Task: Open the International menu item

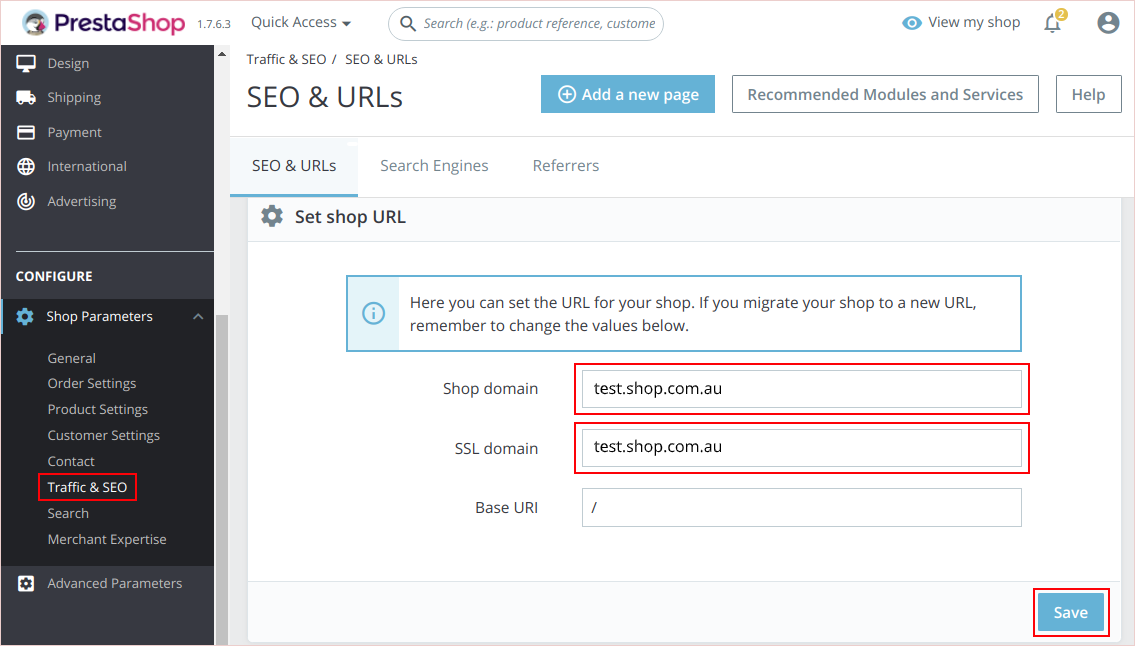Action: (x=87, y=167)
